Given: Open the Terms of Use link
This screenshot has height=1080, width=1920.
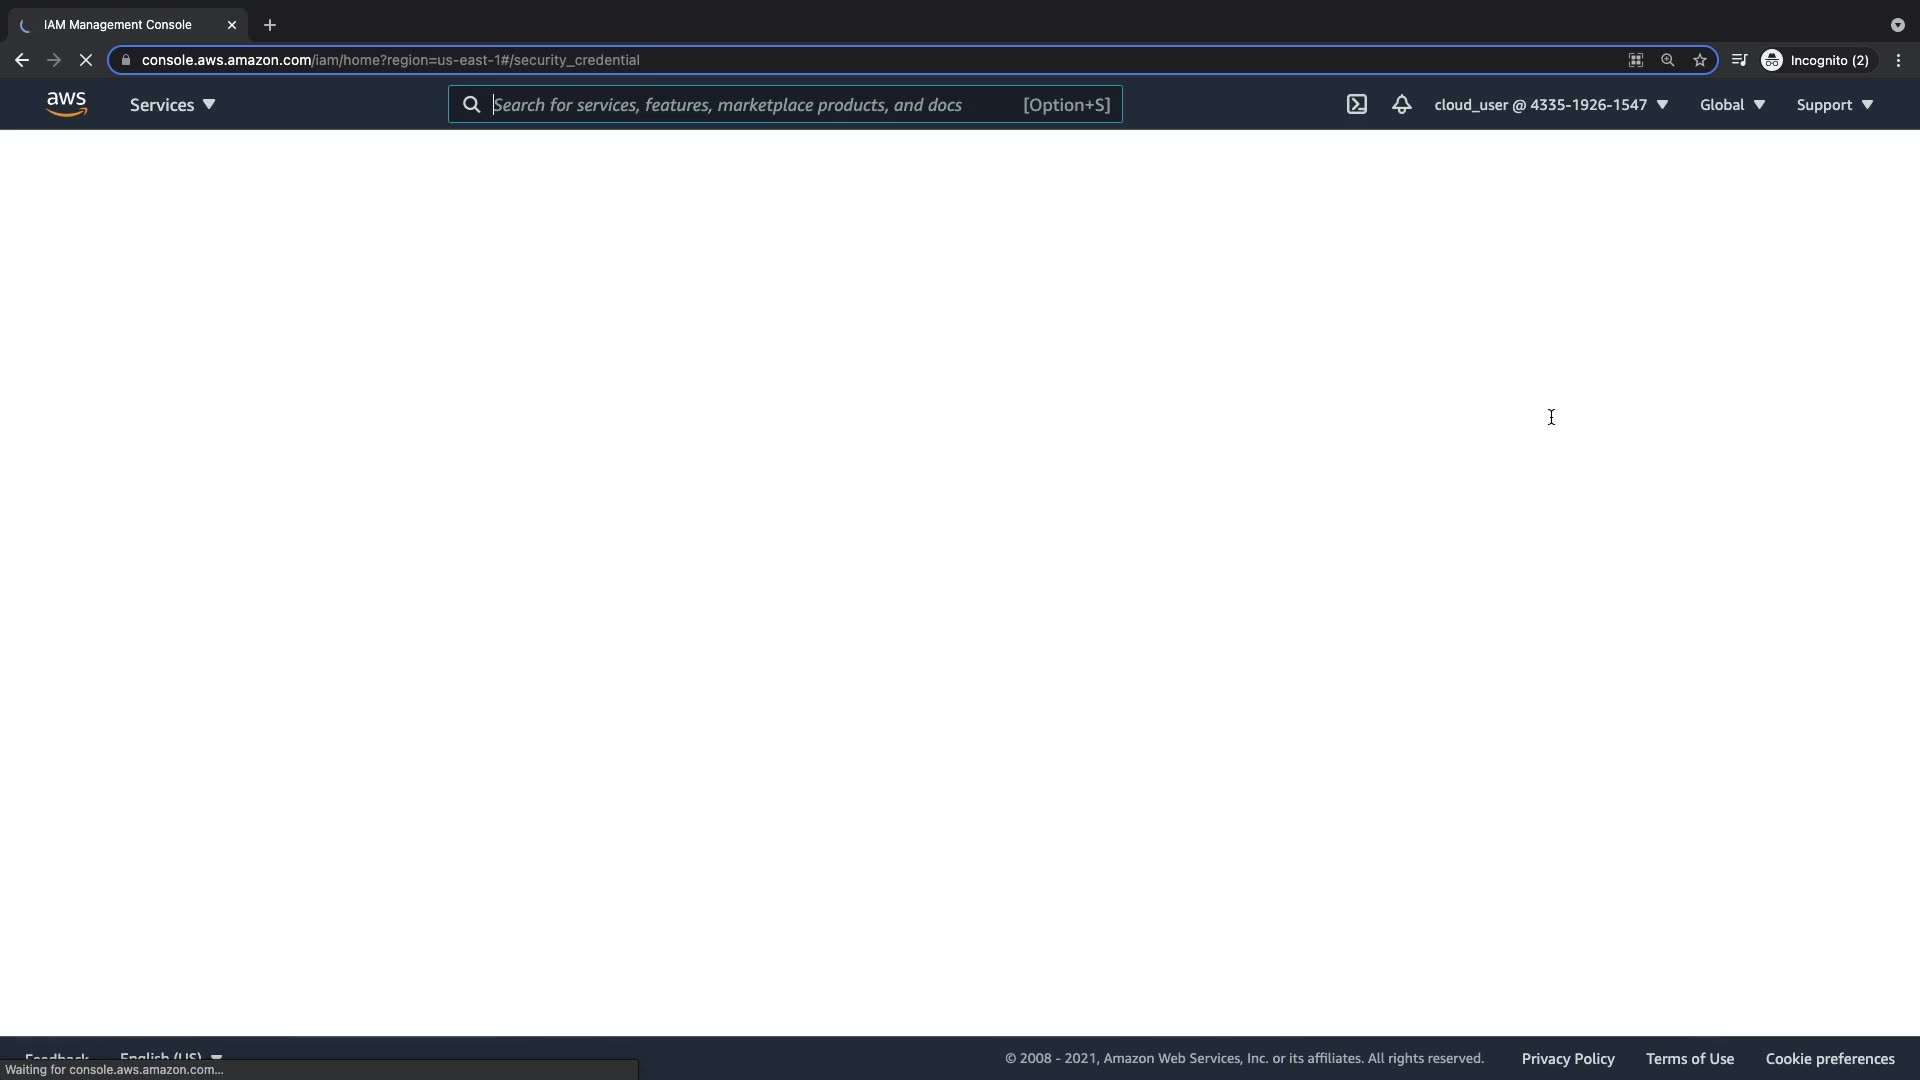Looking at the screenshot, I should 1689,1058.
